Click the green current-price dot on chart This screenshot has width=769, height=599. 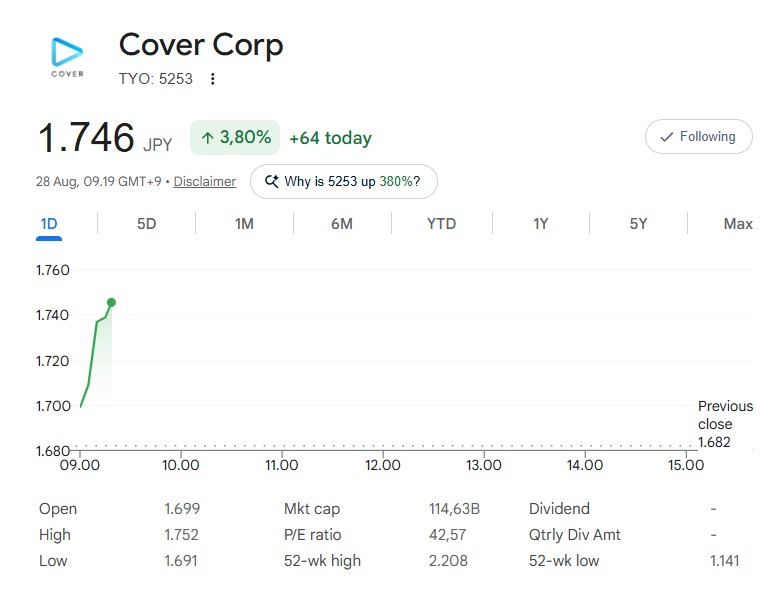(111, 302)
